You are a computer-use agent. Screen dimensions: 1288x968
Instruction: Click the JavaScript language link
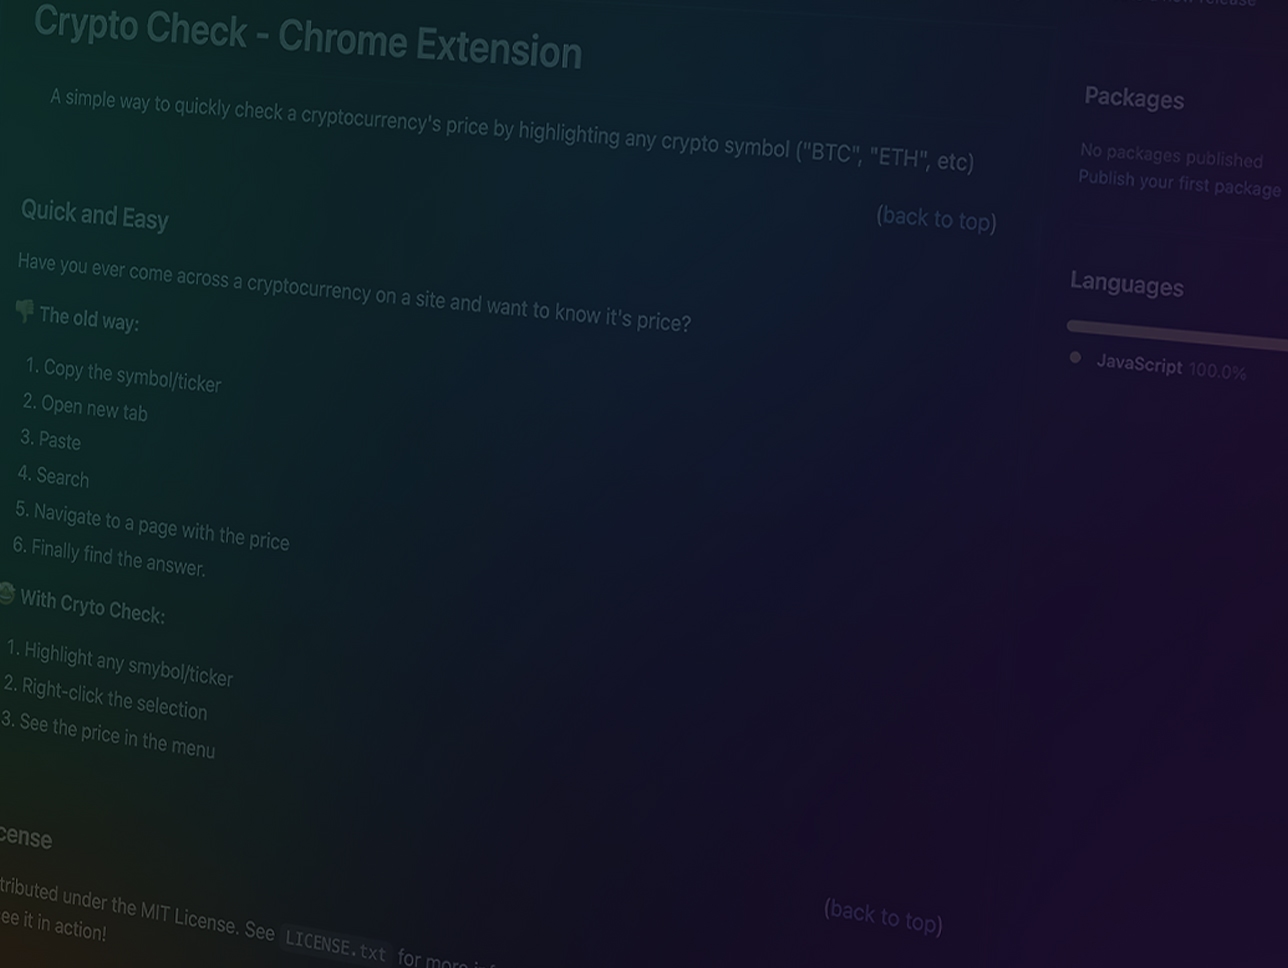(1139, 363)
